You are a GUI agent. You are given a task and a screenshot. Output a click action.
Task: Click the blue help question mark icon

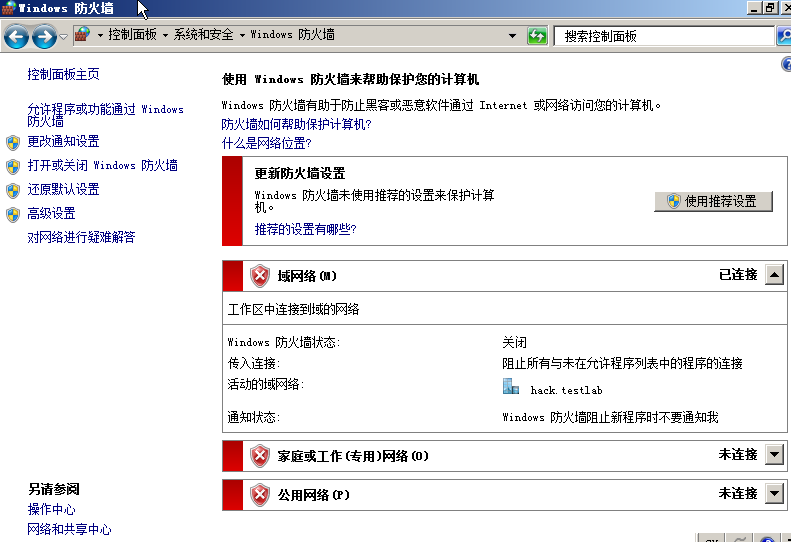(785, 64)
